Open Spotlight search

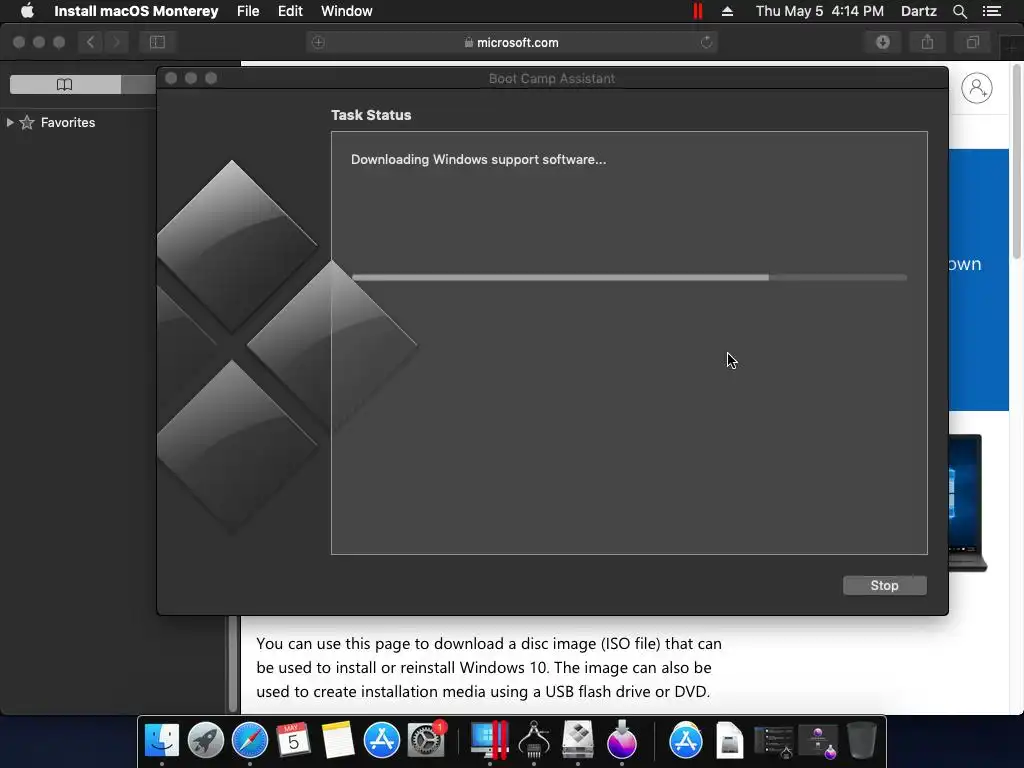[959, 11]
